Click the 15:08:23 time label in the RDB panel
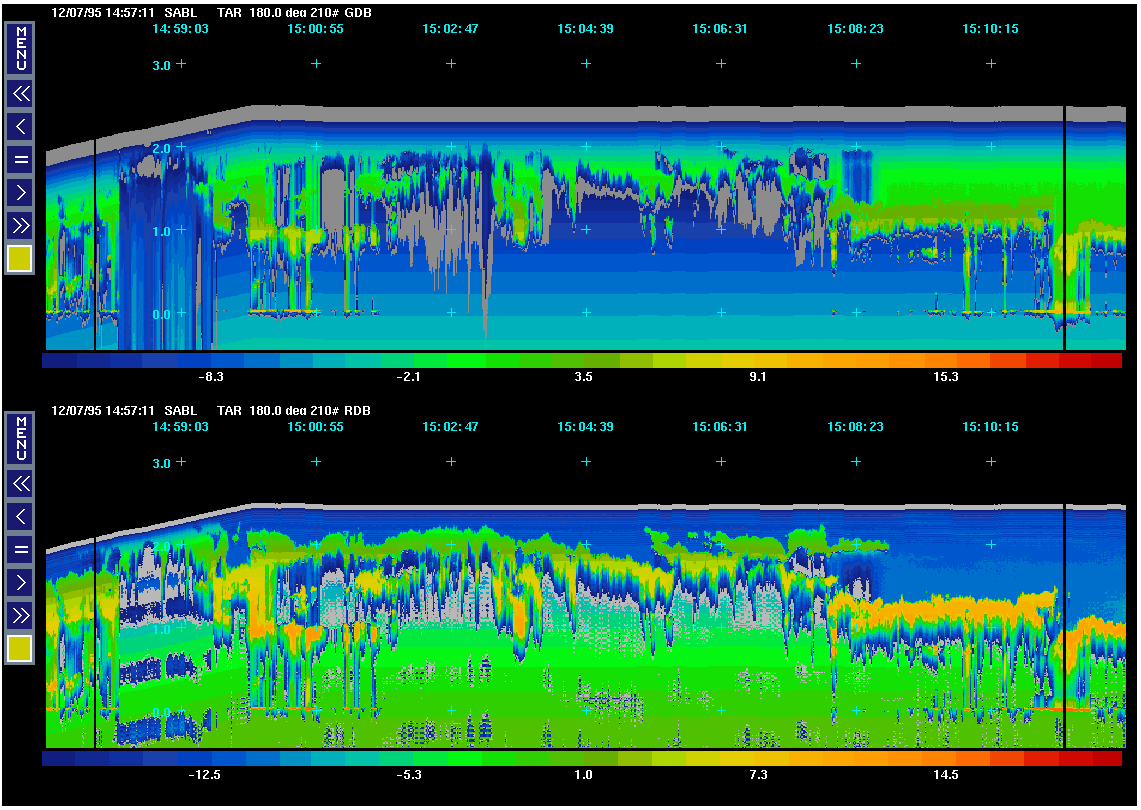The image size is (1141, 810). [855, 427]
